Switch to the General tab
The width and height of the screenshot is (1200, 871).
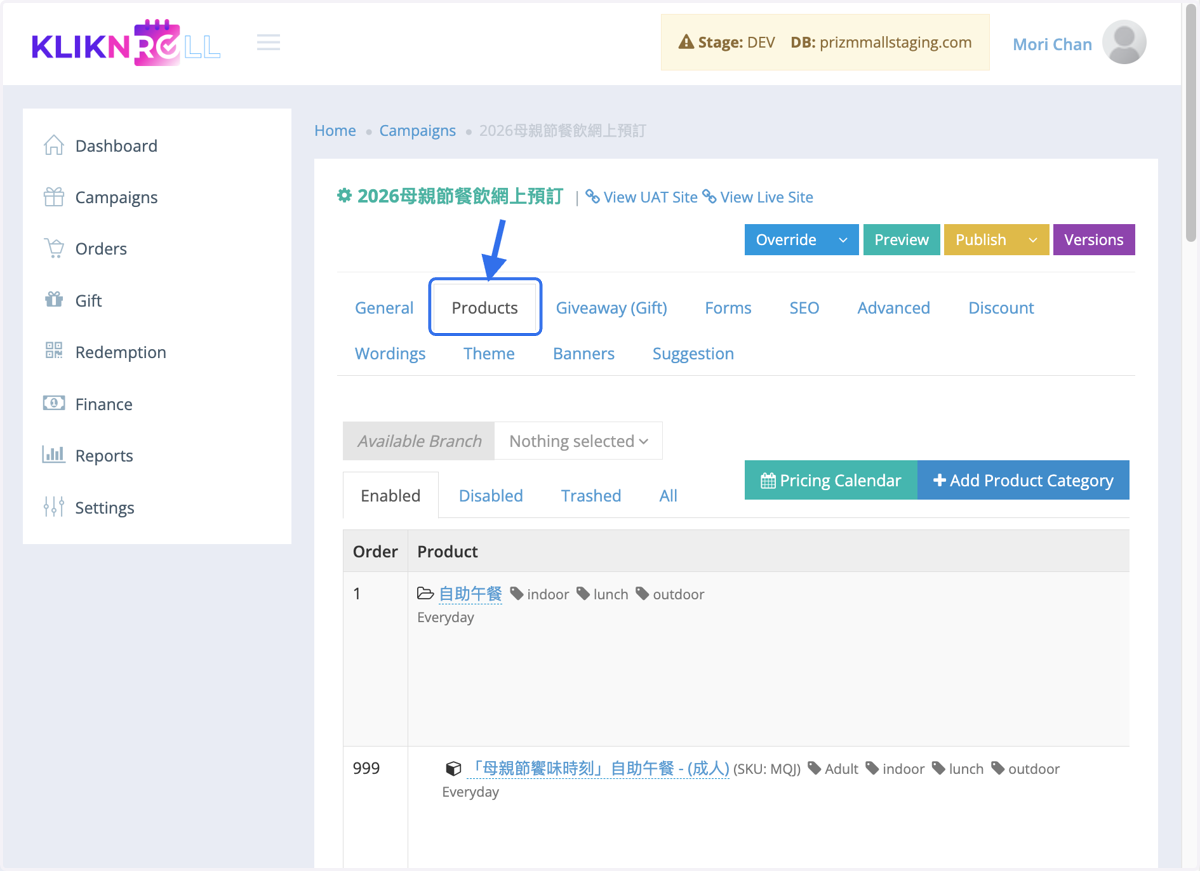coord(384,307)
